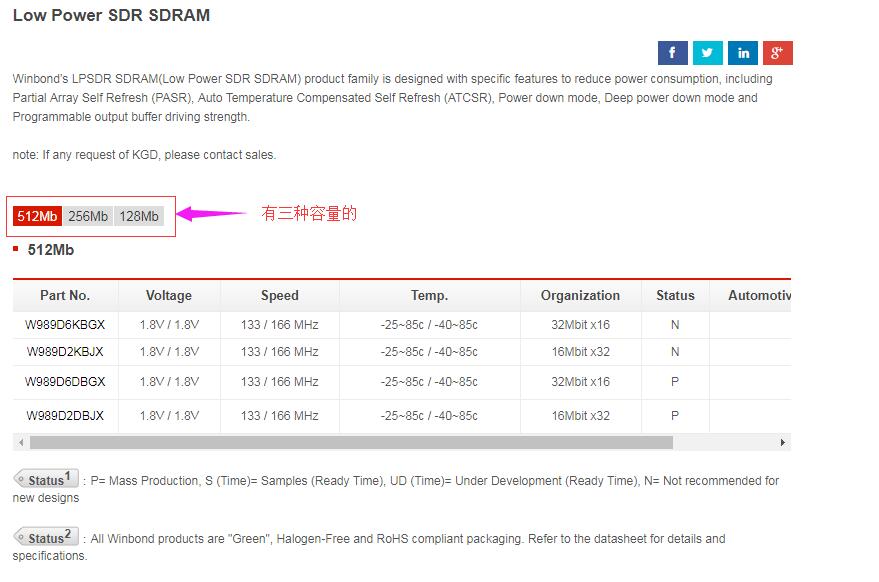Click the 16Mbit x32 cell for W989D2KBJX
Viewport: 879px width, 582px height.
coord(580,352)
